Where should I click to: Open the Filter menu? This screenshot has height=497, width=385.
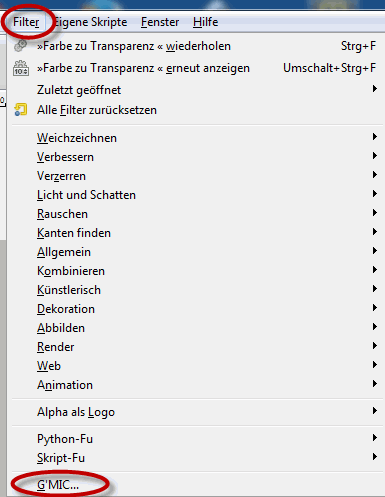26,22
